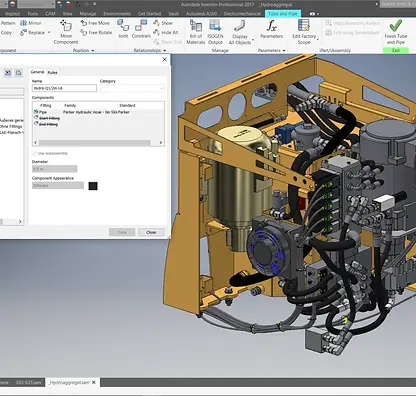416x396 pixels.
Task: Expand the Replace dropdown arrow
Action: [49, 32]
